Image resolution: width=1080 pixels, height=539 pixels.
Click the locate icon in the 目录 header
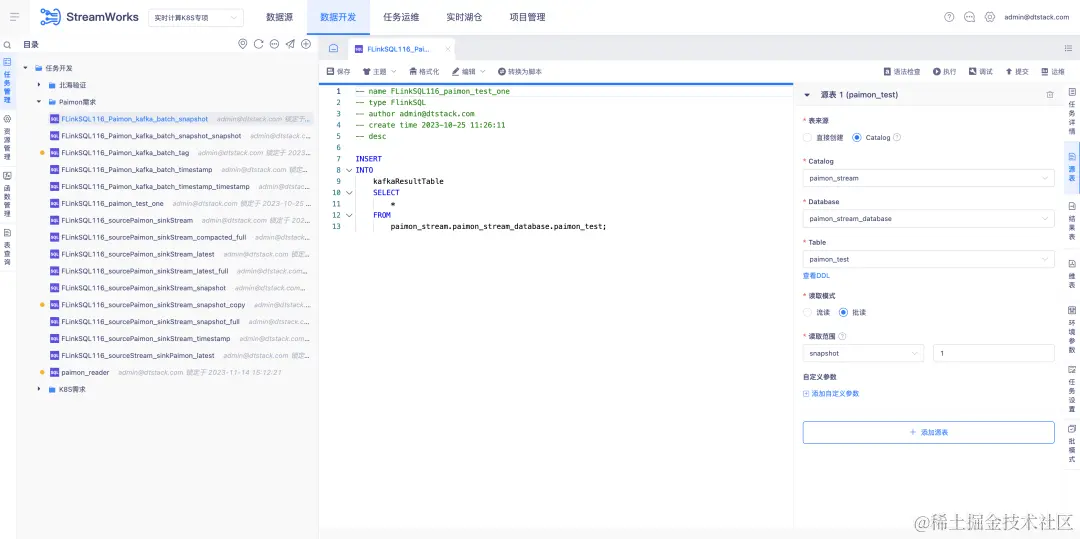click(242, 44)
